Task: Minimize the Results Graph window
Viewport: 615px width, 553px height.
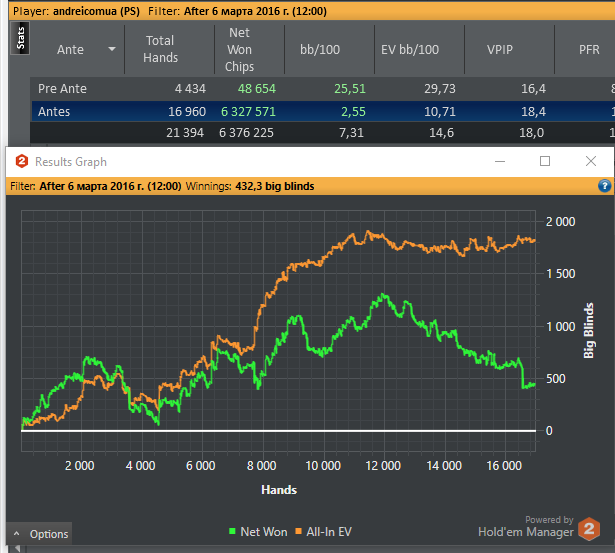Action: (499, 161)
